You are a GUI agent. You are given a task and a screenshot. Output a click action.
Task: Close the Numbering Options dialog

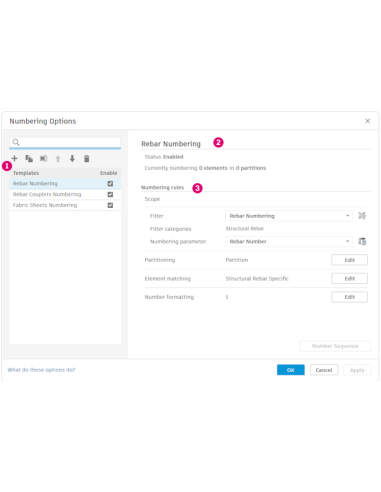tap(367, 121)
